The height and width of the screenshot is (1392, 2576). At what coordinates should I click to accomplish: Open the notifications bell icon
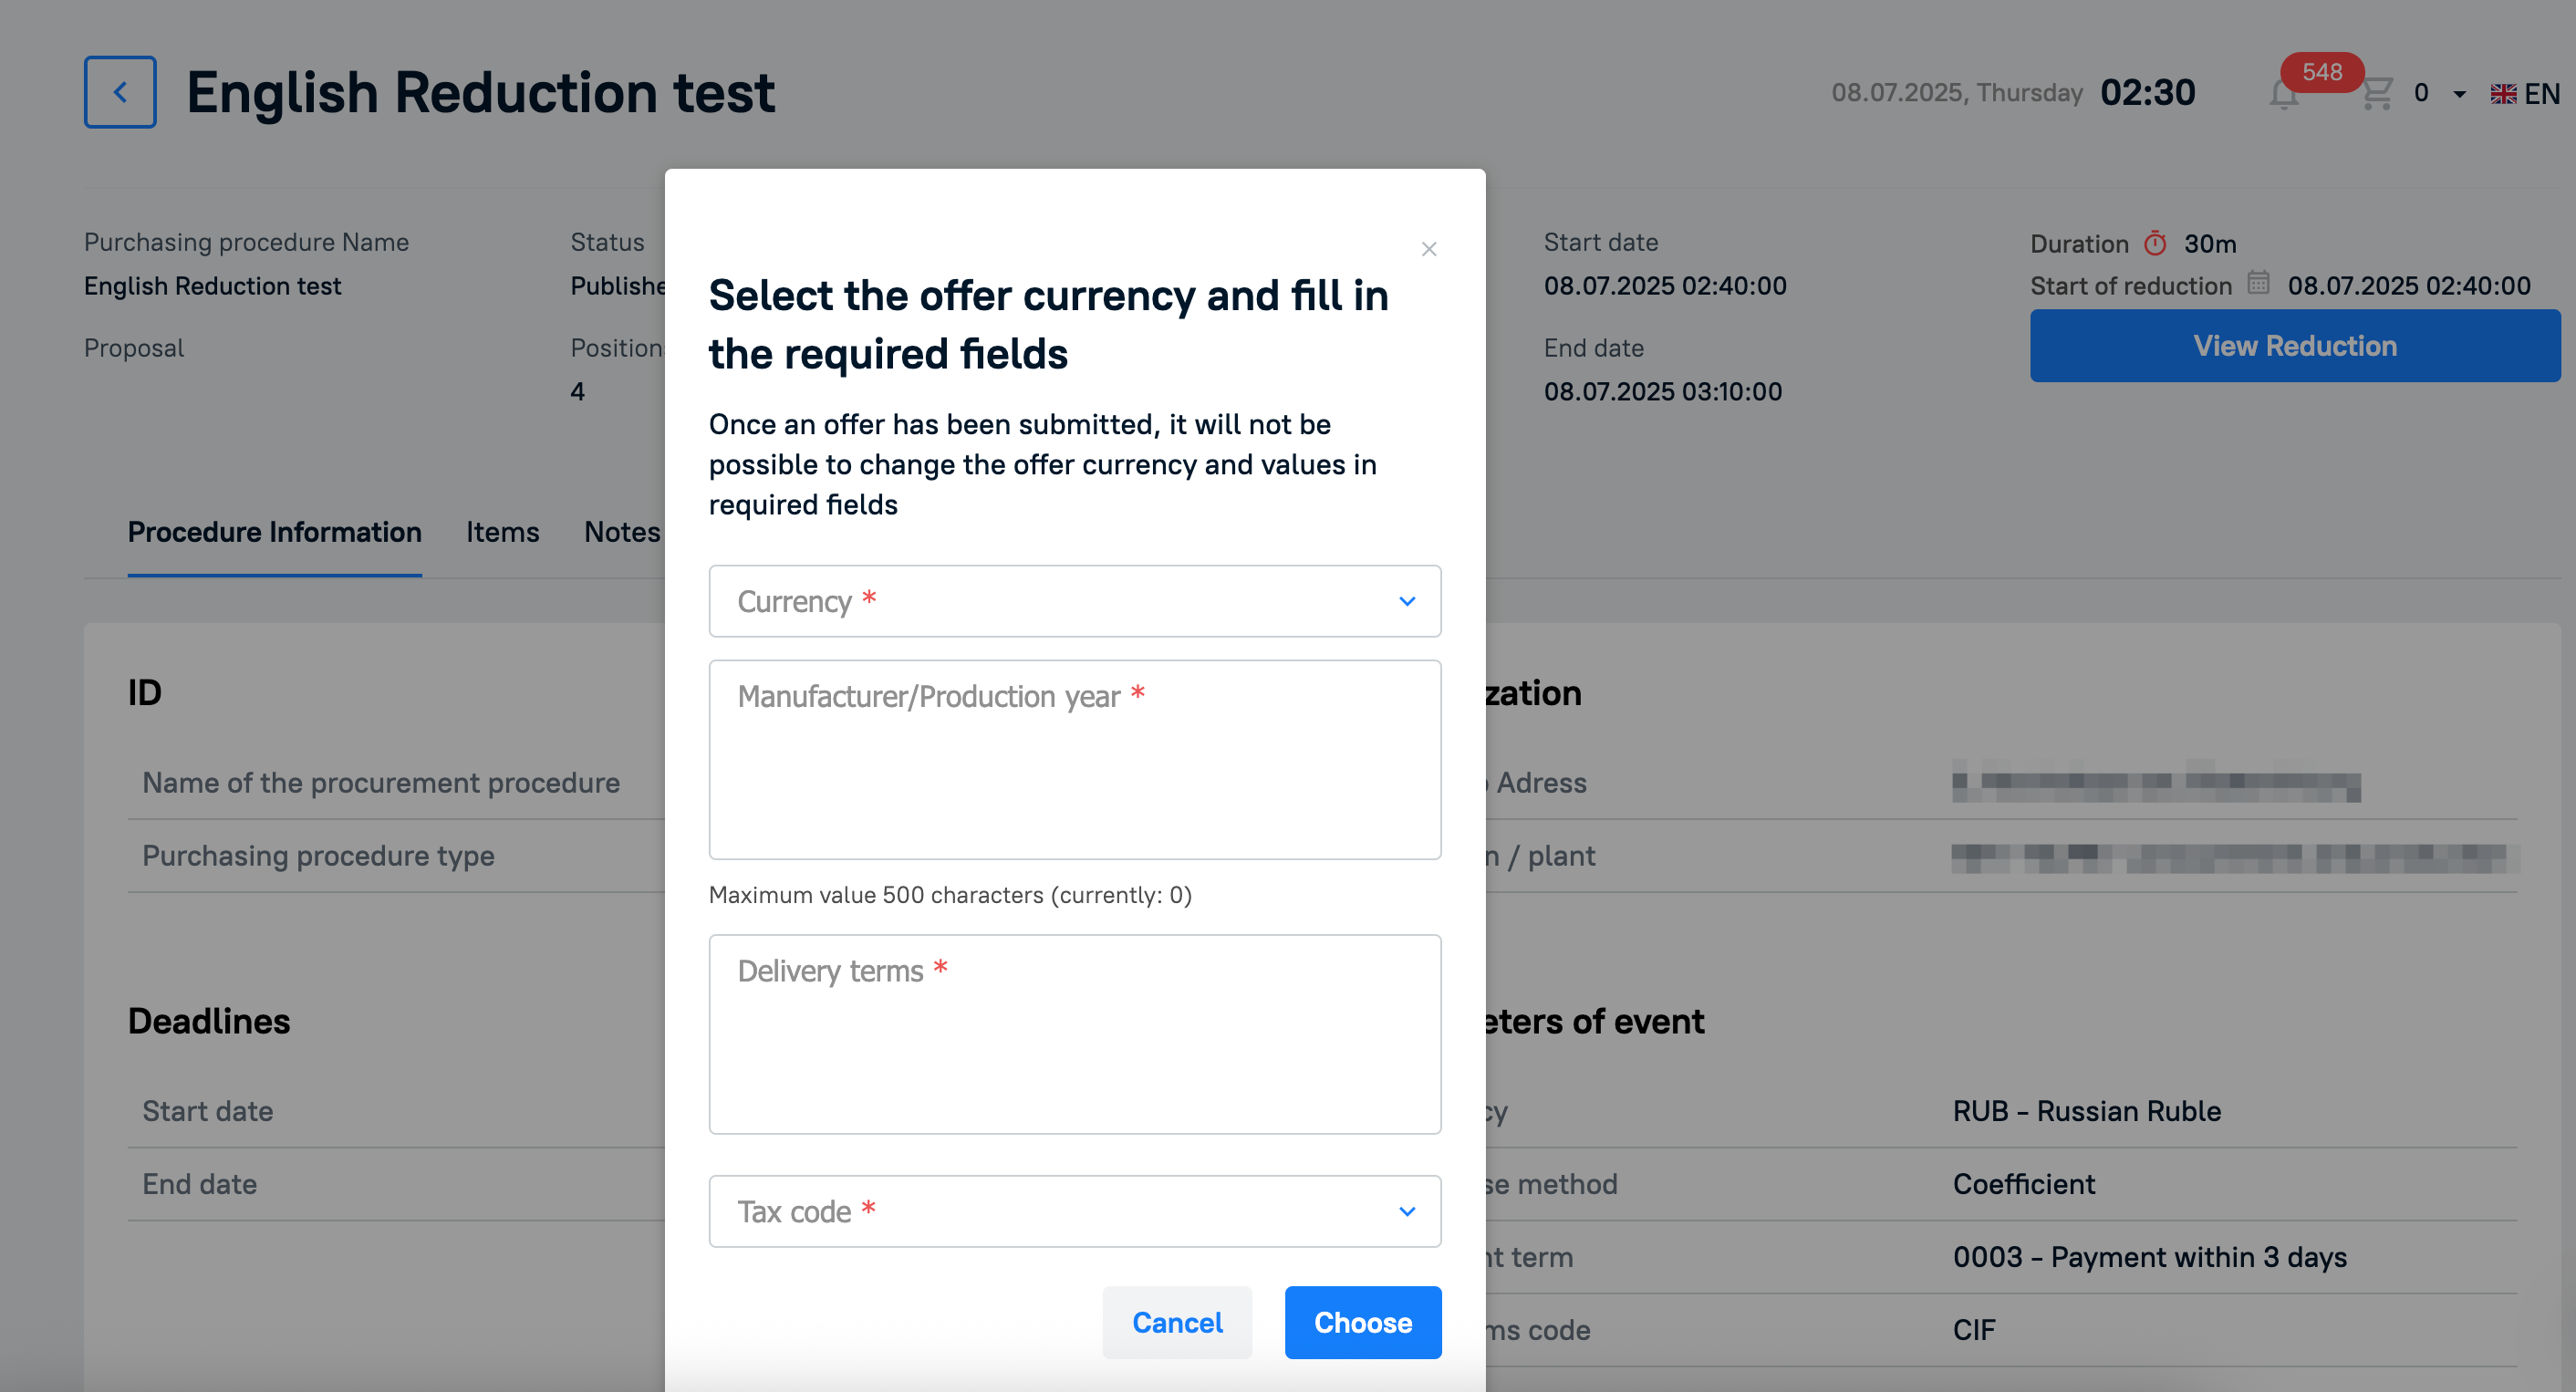pos(2284,95)
